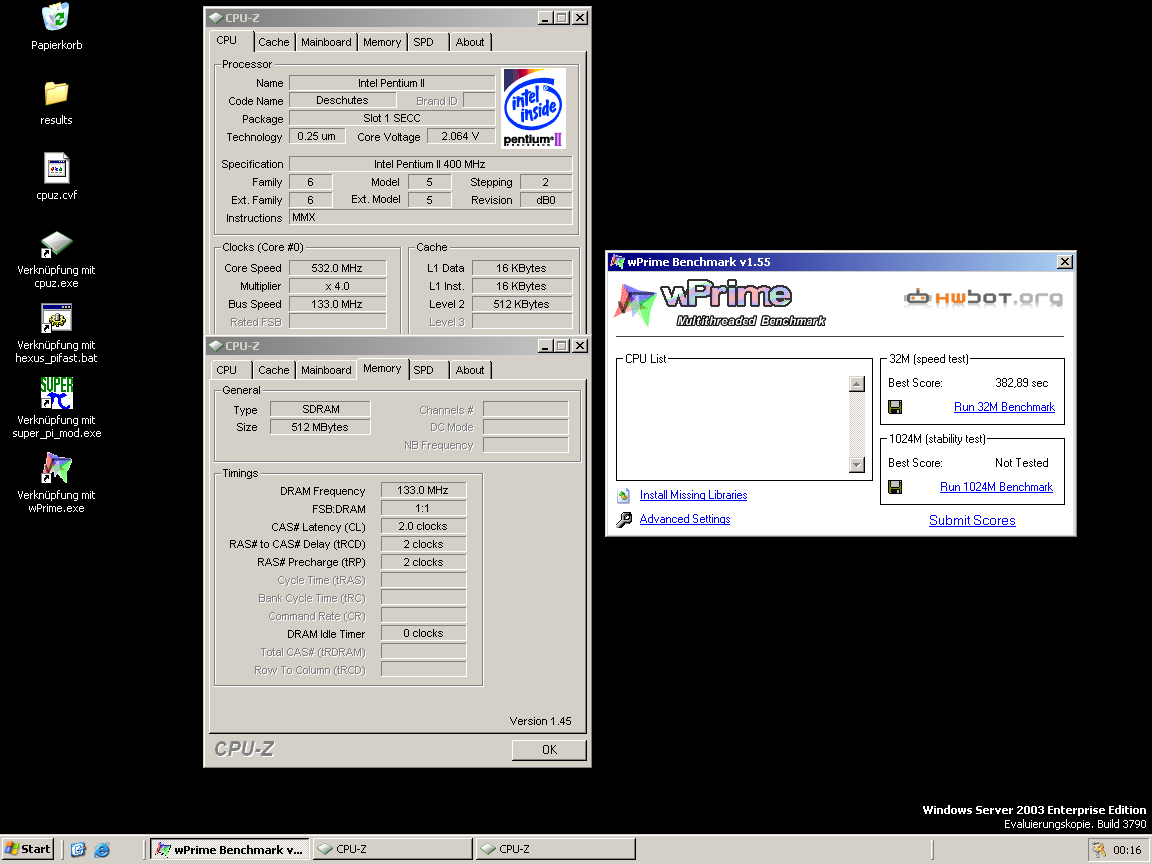Click the Core Voltage 2.064 V field
This screenshot has height=864, width=1152.
[x=461, y=136]
